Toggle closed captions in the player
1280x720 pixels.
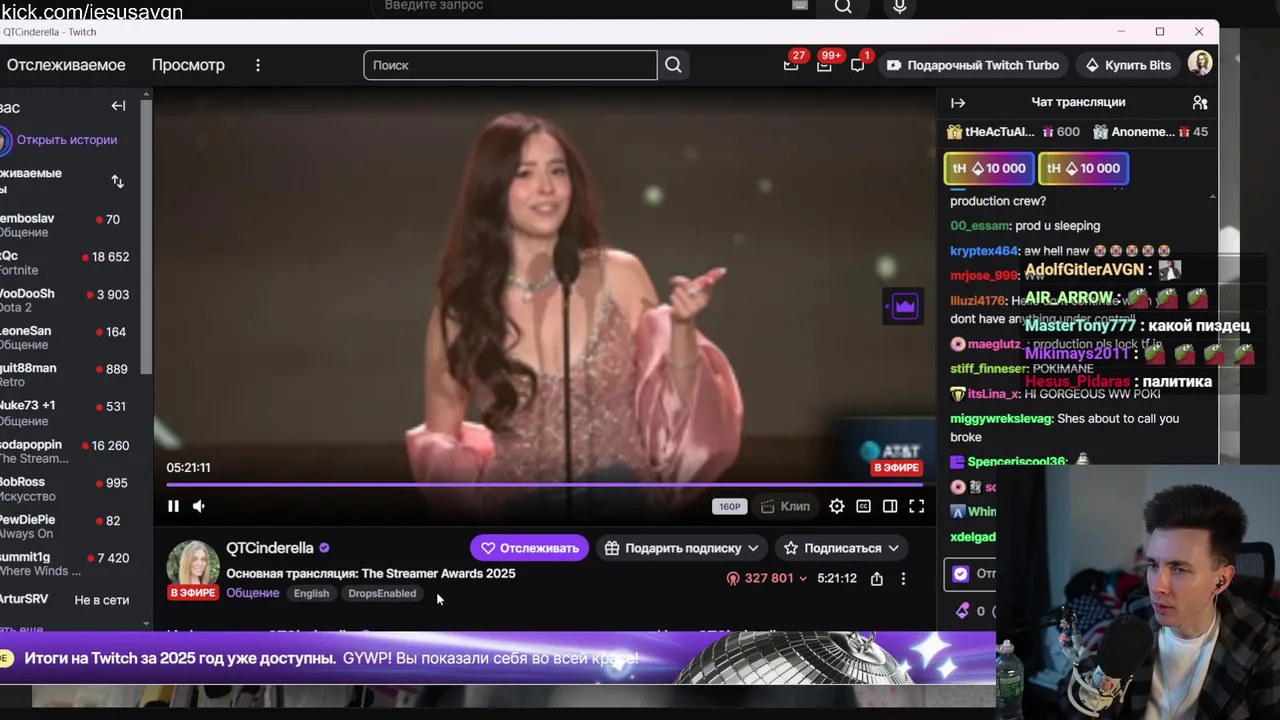(863, 506)
